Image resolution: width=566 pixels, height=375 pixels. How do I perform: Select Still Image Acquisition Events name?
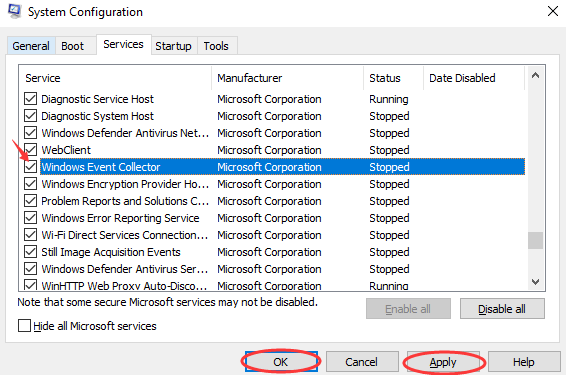[111, 252]
